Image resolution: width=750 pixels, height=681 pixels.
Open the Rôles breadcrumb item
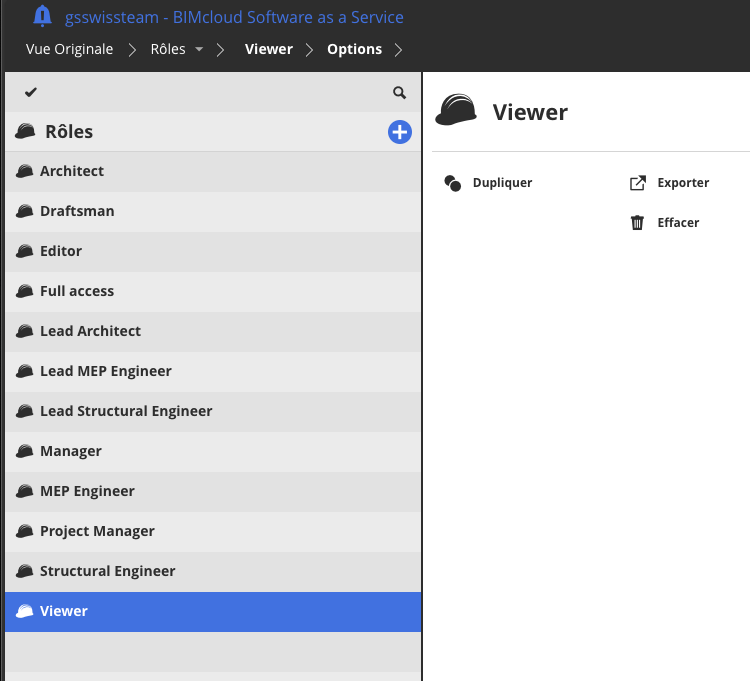coord(168,49)
